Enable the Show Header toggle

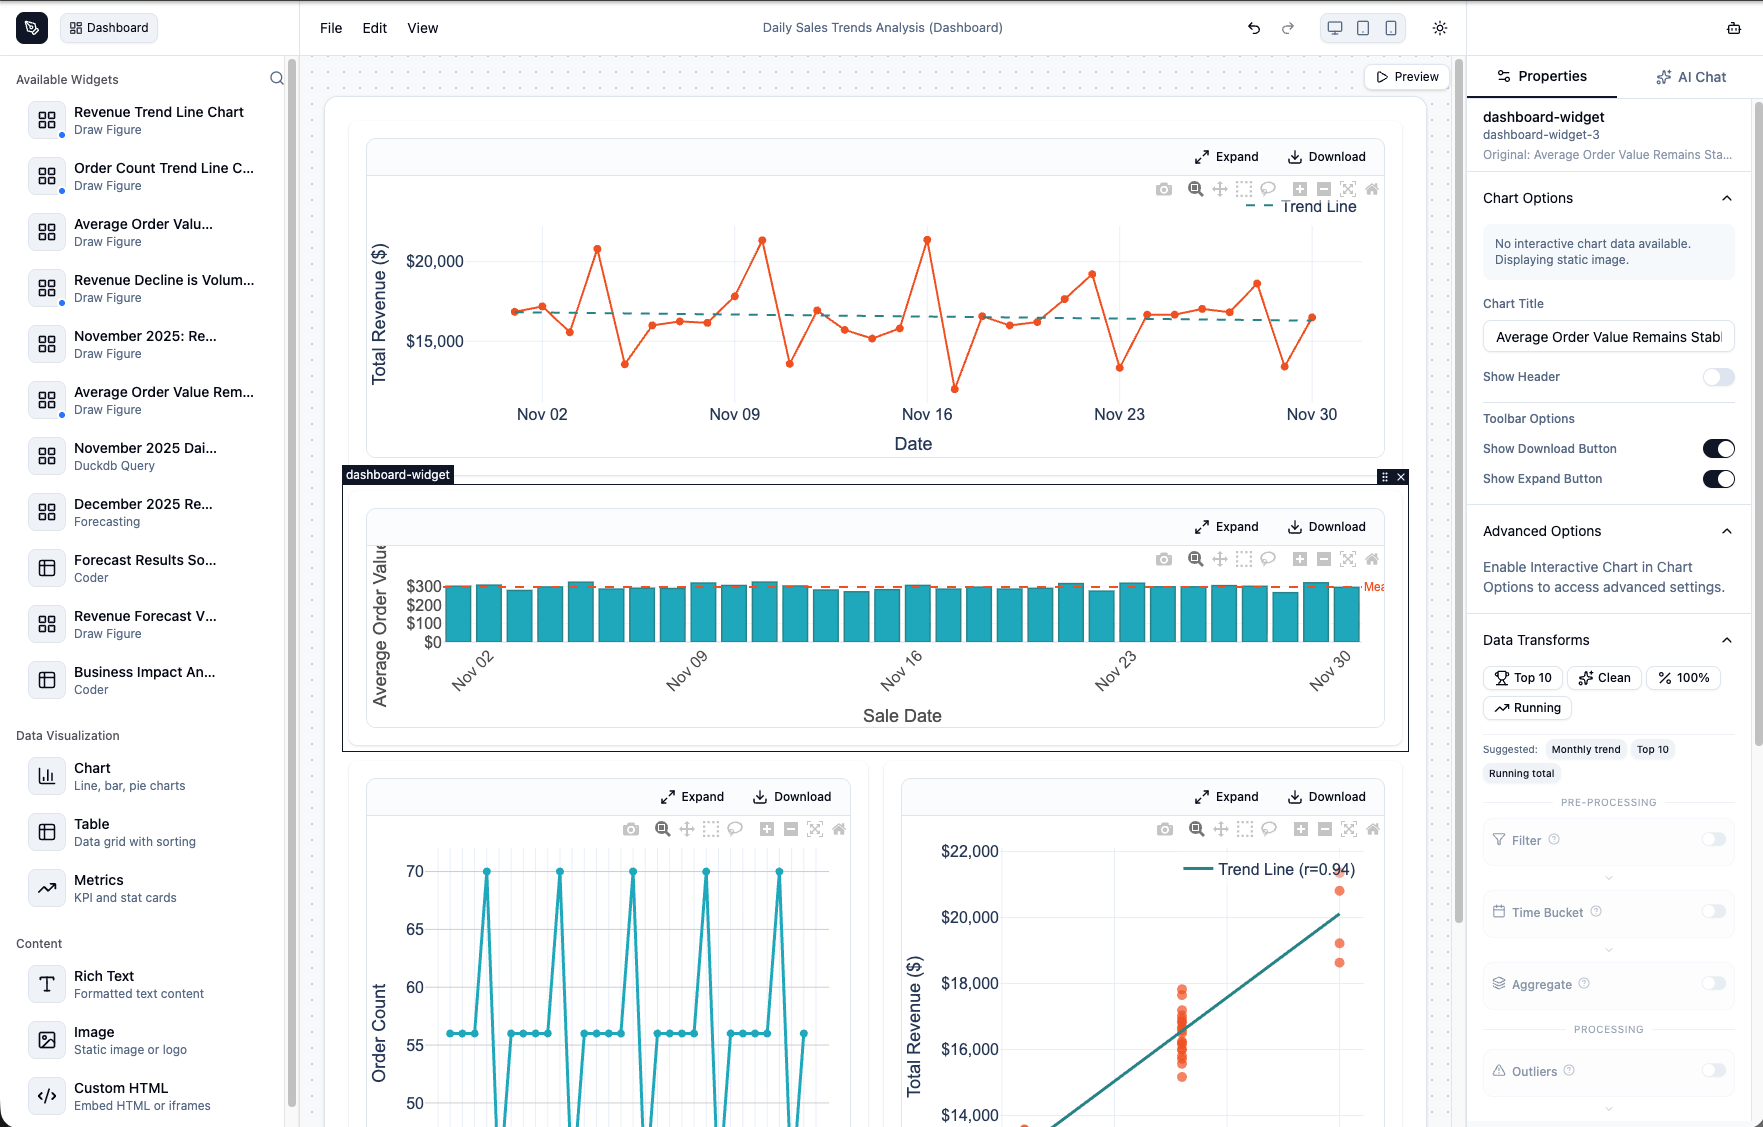pos(1719,377)
